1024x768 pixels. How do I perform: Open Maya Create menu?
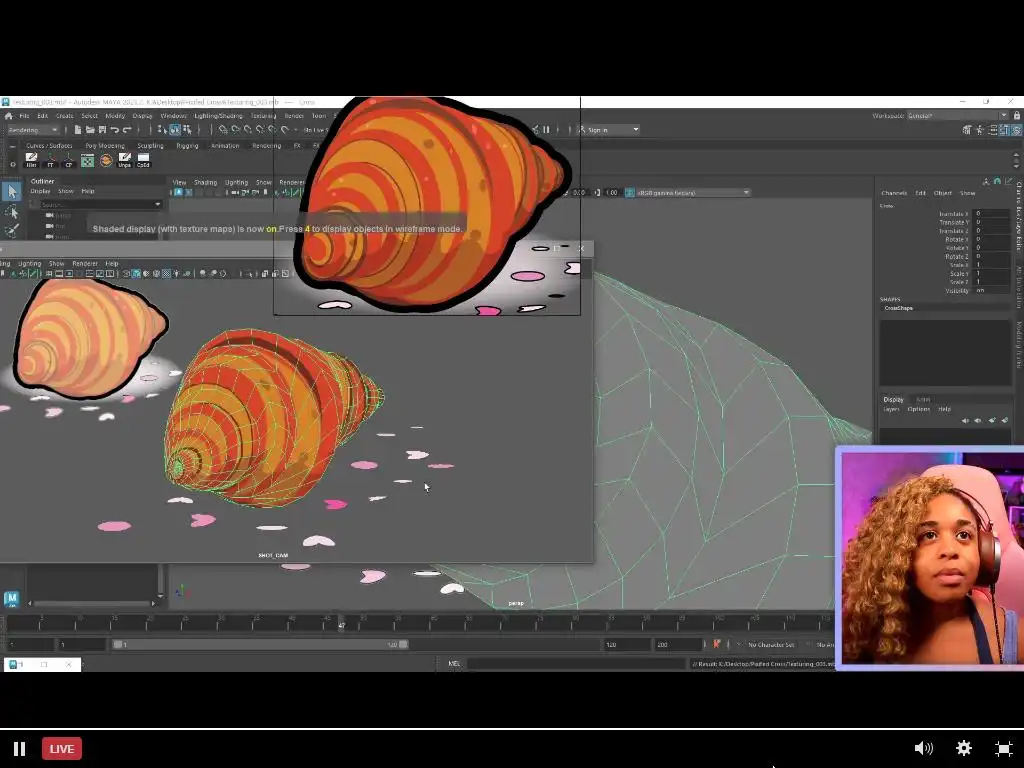point(65,116)
